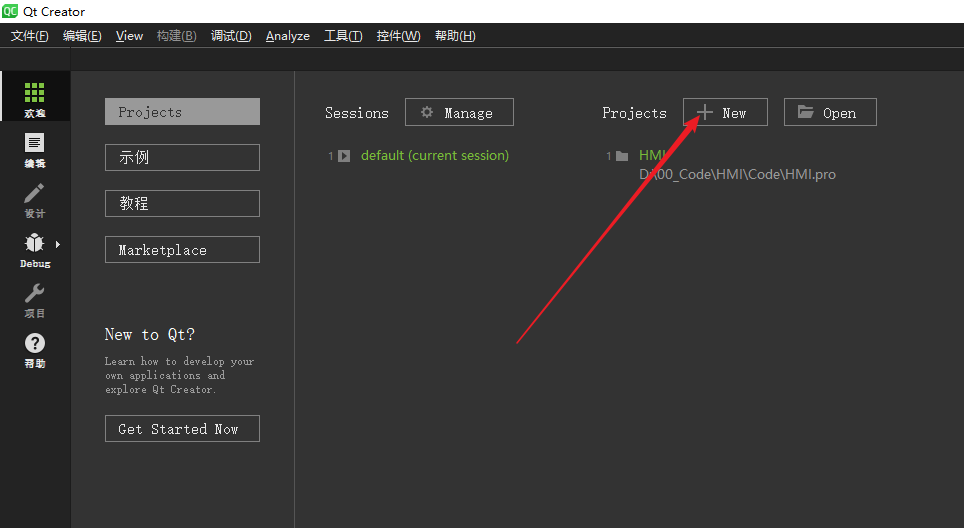This screenshot has height=528, width=964.
Task: Click Get Started Now
Action: point(183,428)
